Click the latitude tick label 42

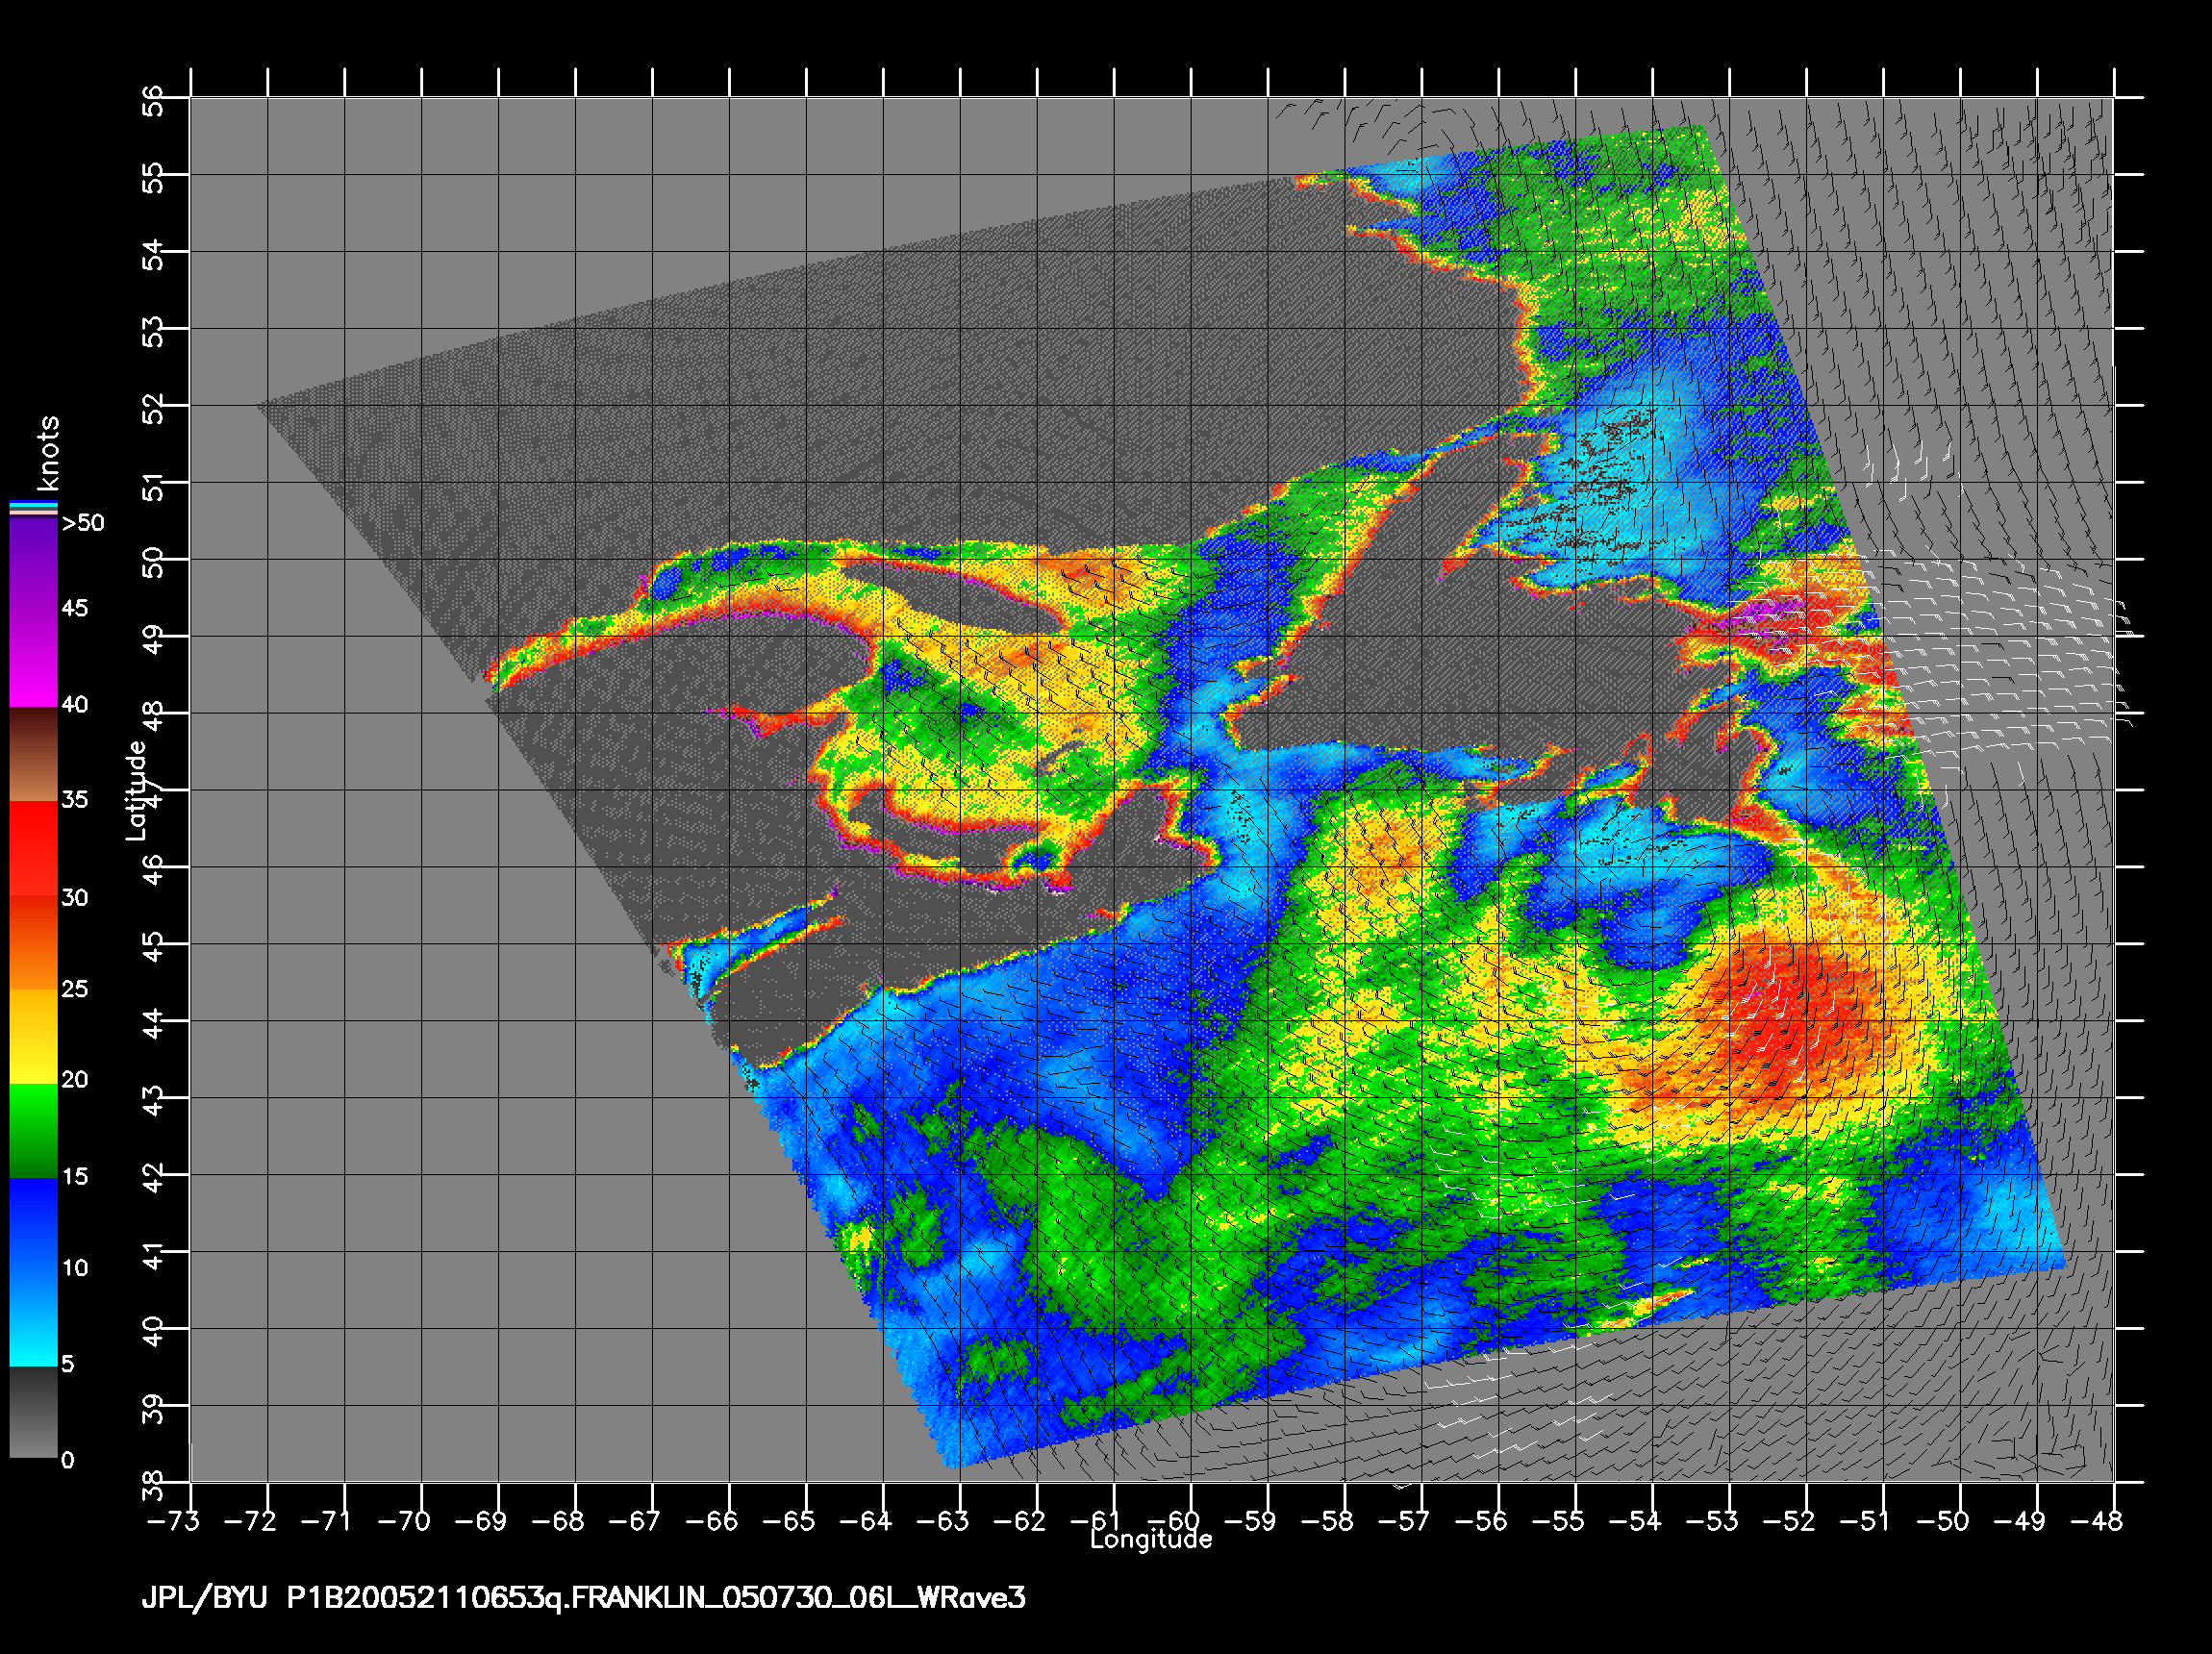(x=153, y=1178)
